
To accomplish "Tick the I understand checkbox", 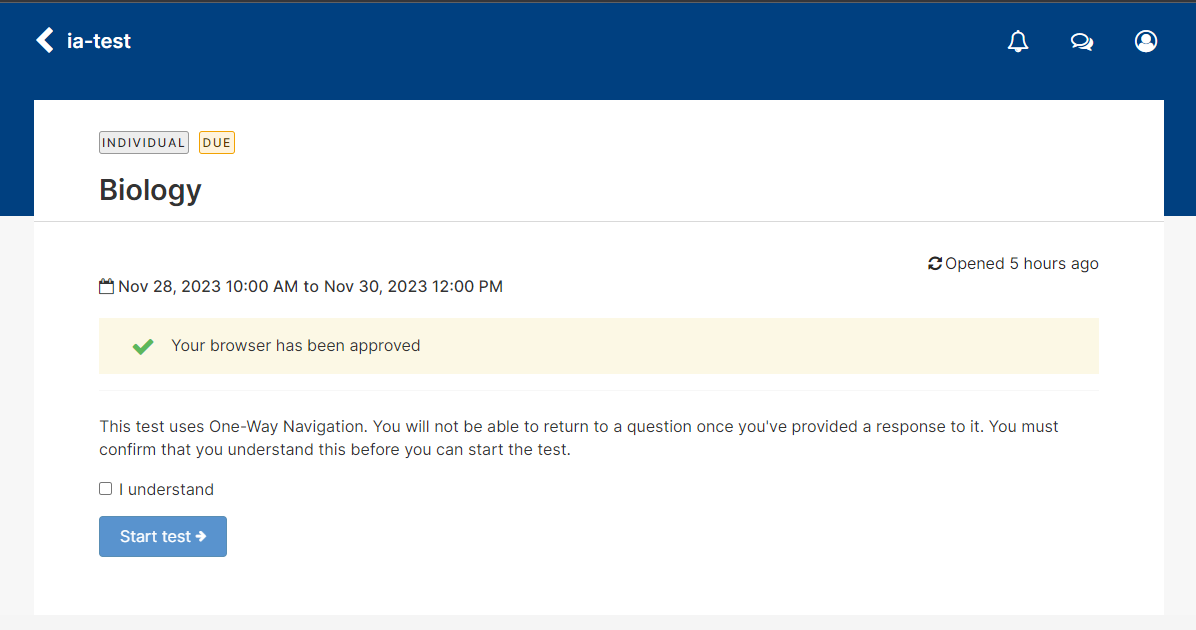I will click(x=105, y=488).
